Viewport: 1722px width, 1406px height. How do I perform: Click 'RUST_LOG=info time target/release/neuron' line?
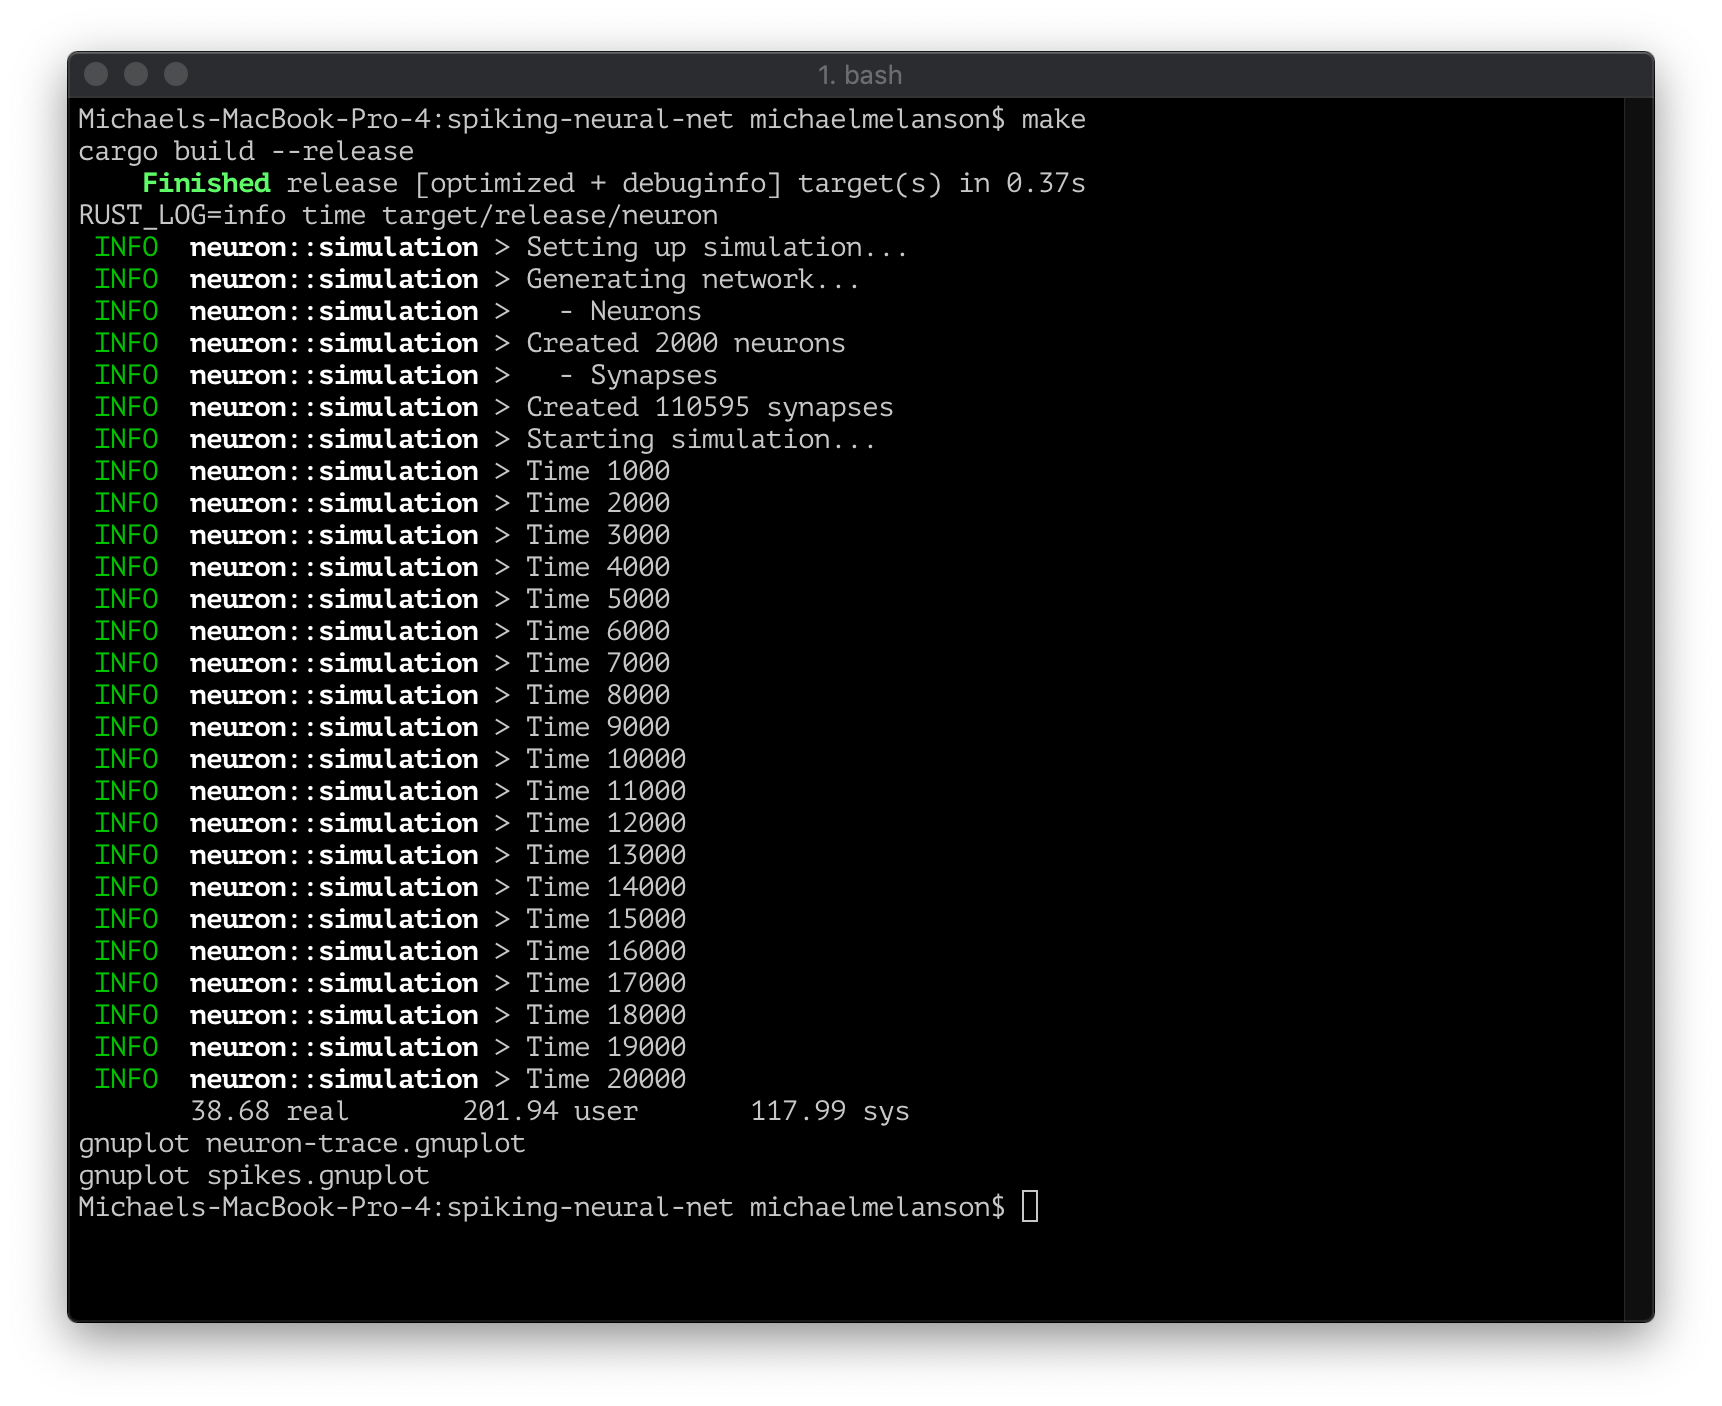pos(398,215)
